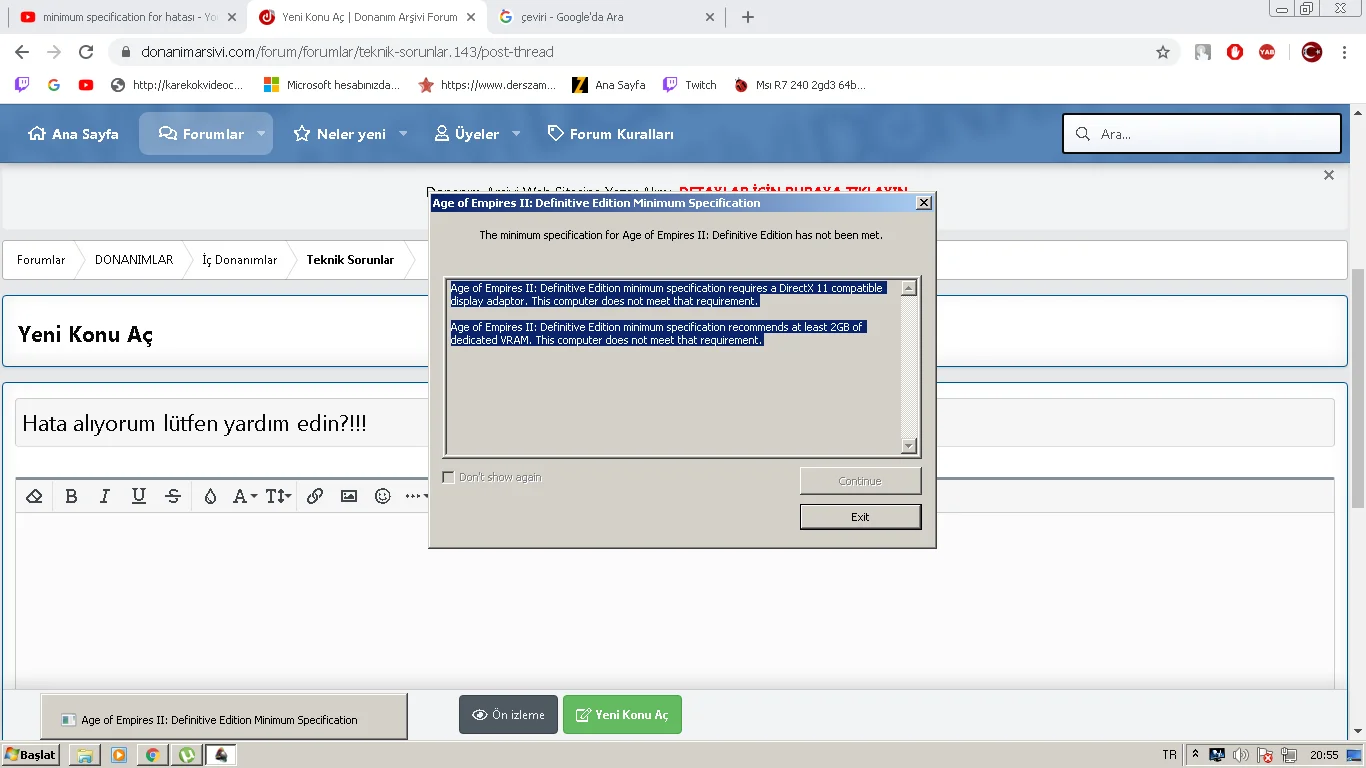1366x768 pixels.
Task: Bookmark this page with the star icon
Action: [x=1163, y=52]
